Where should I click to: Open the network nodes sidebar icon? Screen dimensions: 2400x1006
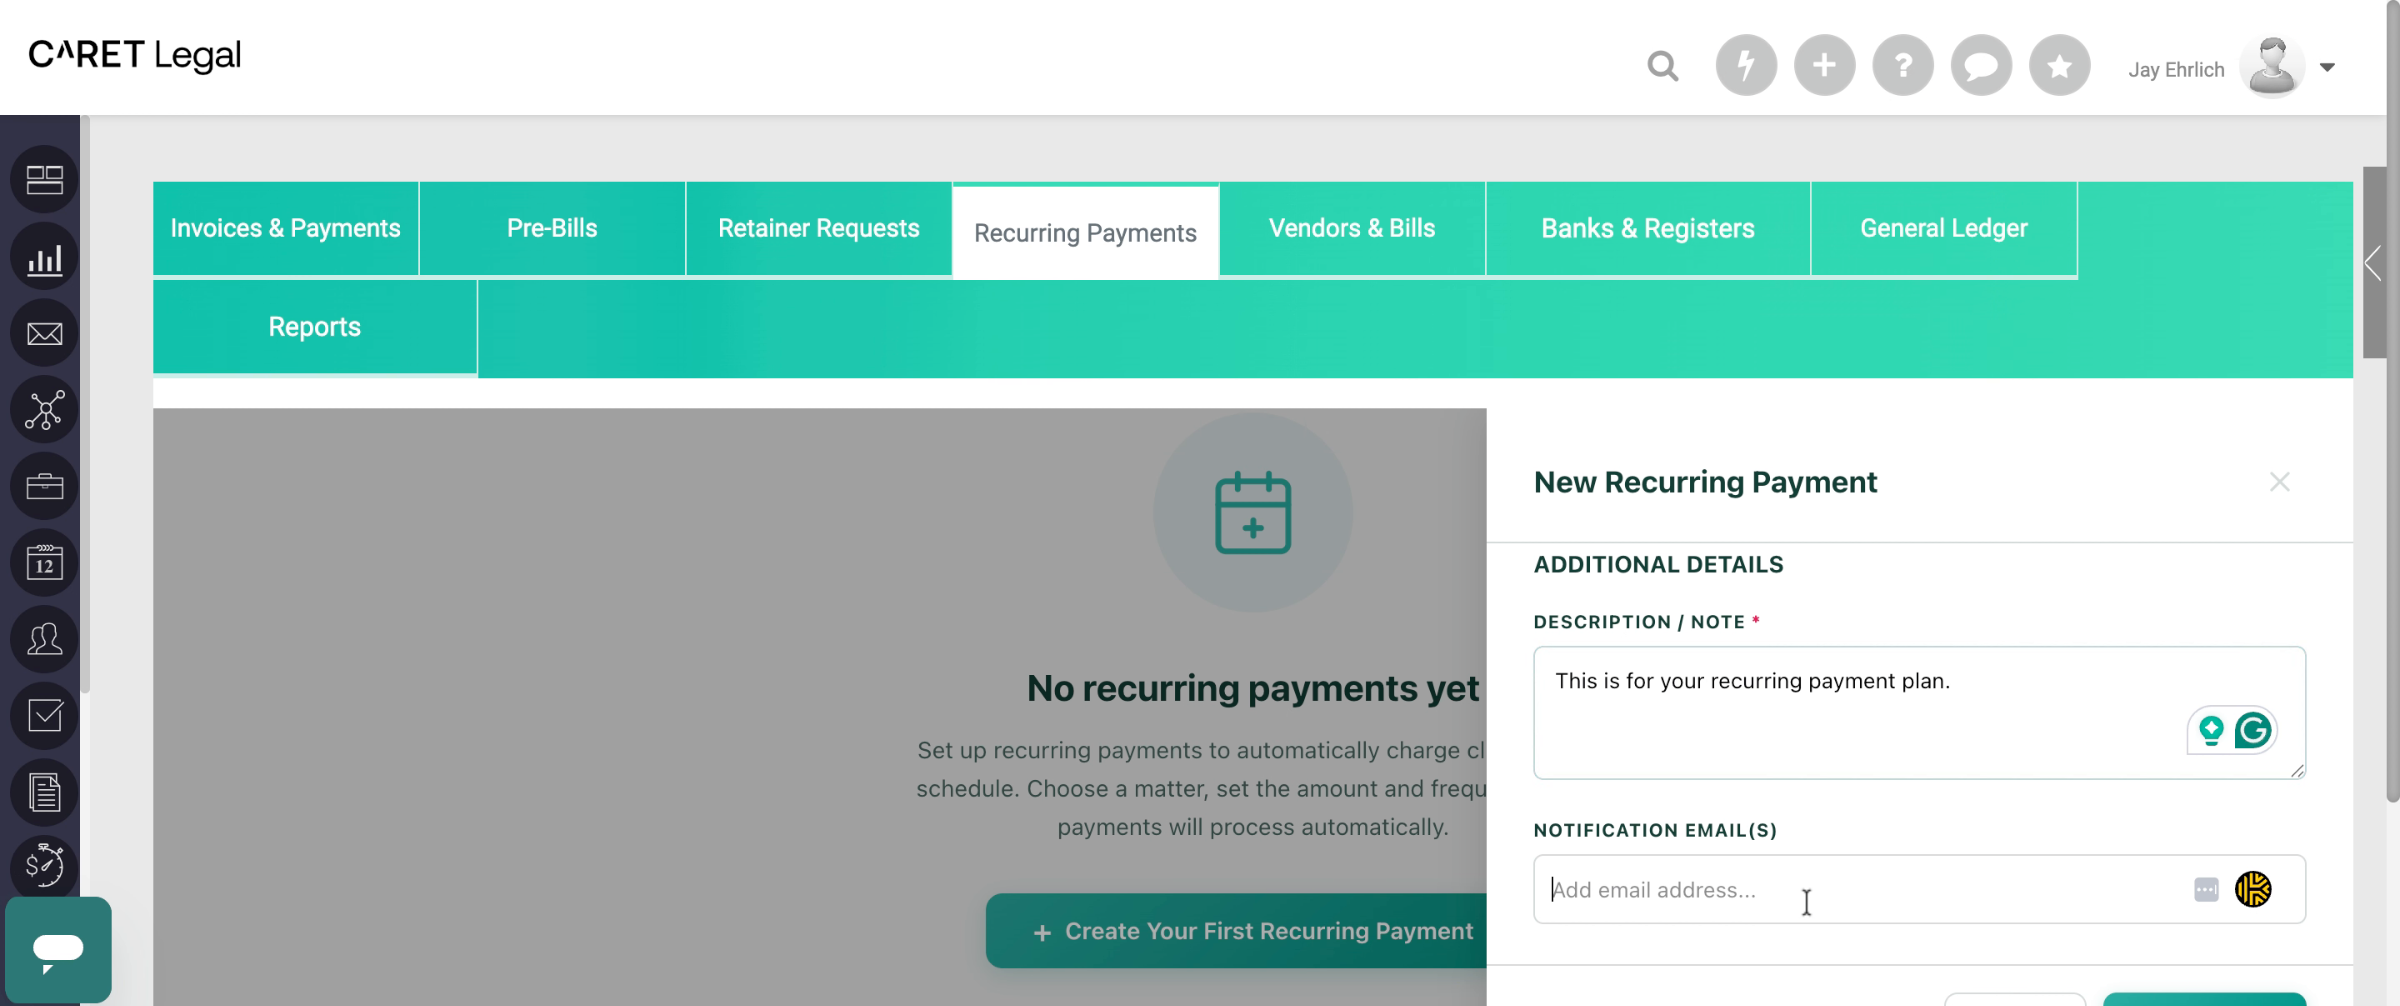(x=44, y=410)
